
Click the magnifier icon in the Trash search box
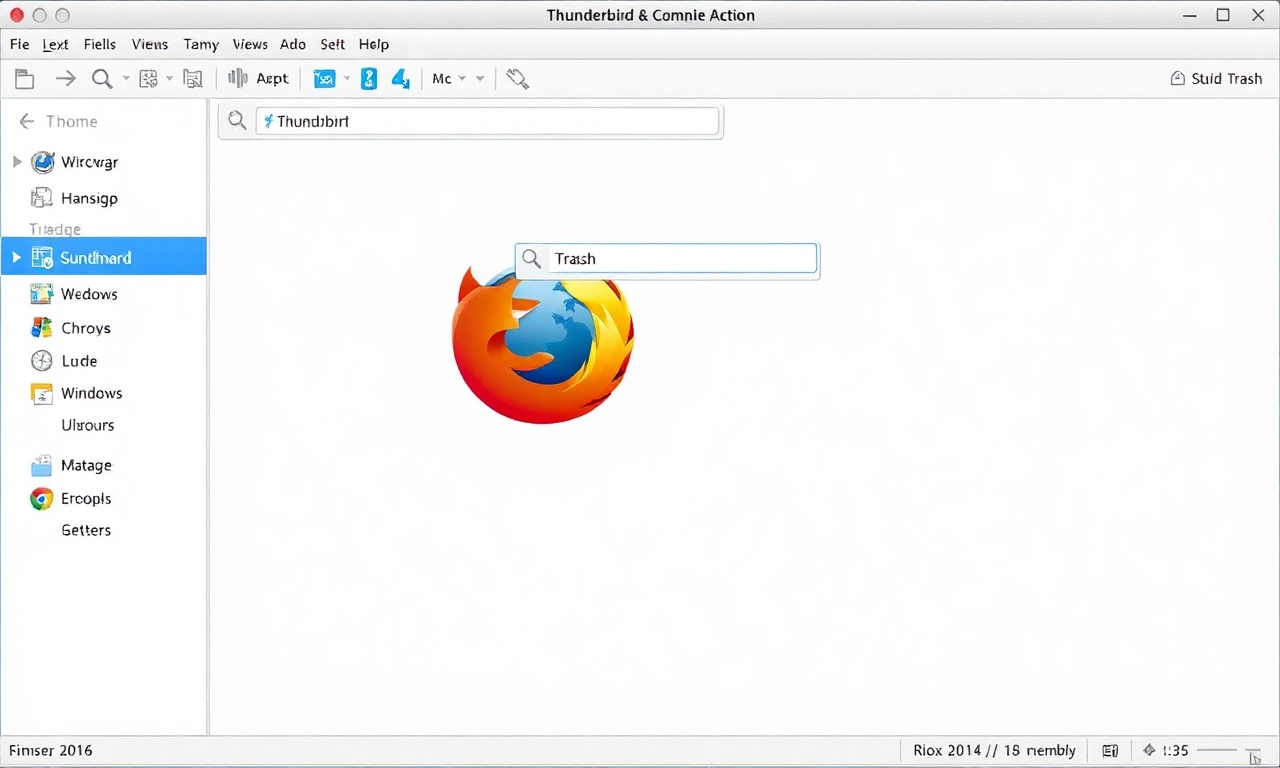(532, 258)
